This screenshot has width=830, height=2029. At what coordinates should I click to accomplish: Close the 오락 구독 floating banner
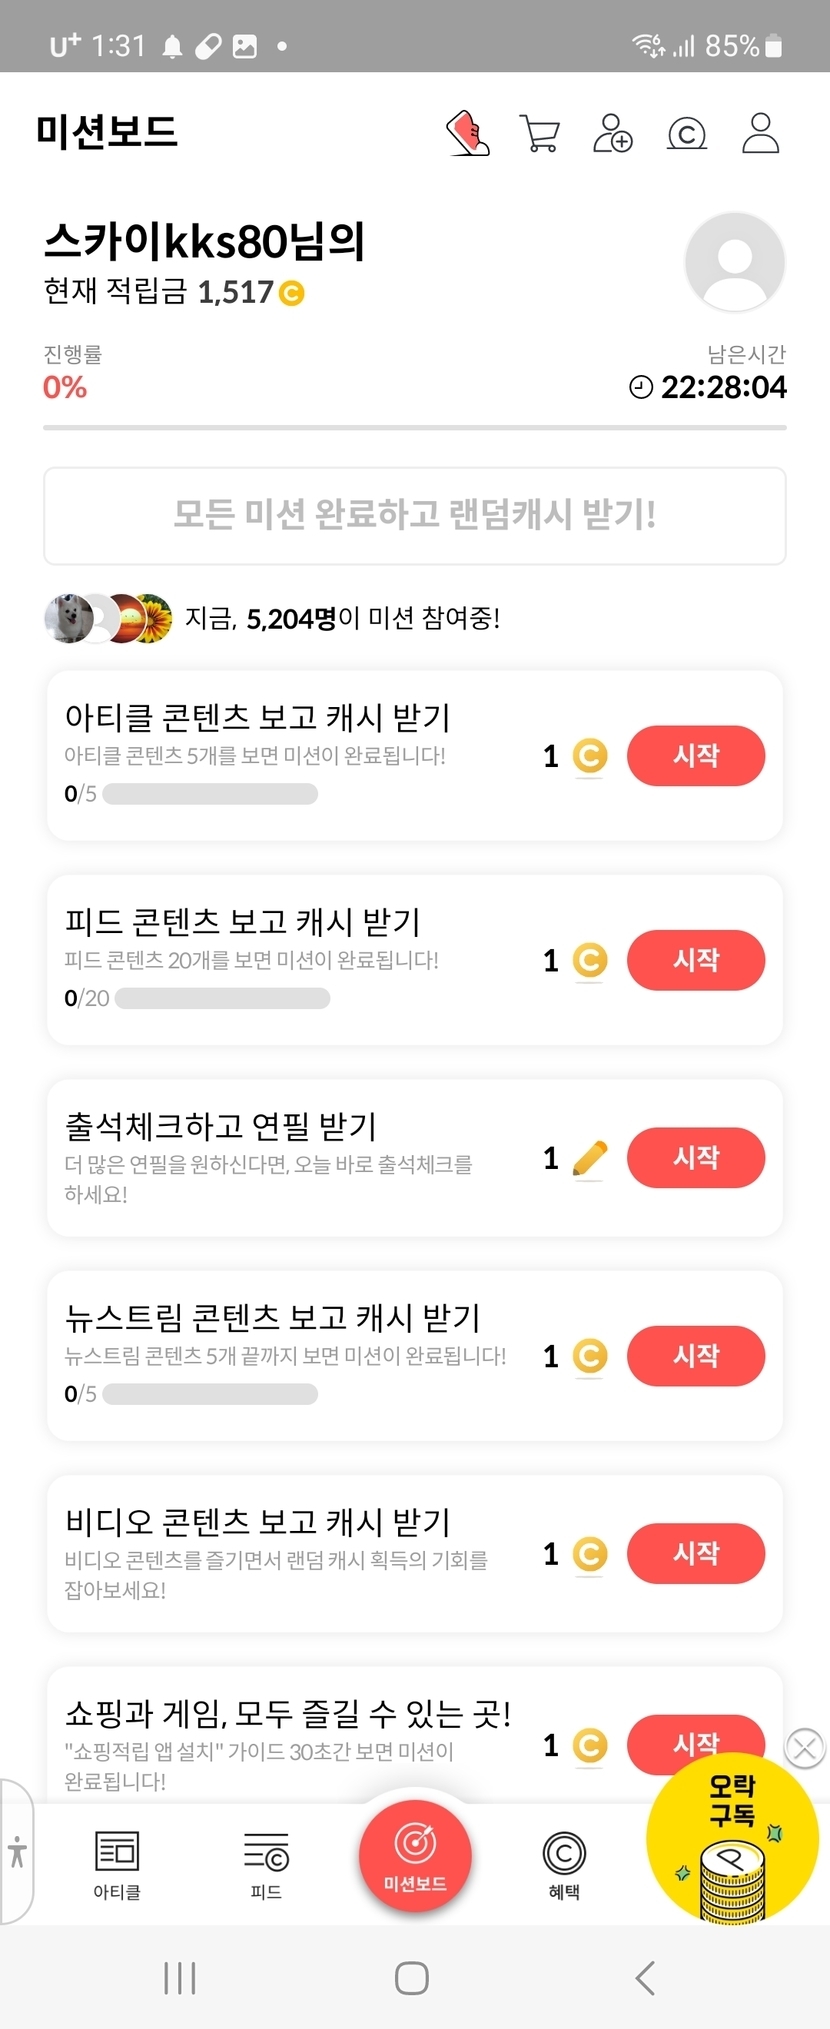pyautogui.click(x=805, y=1747)
